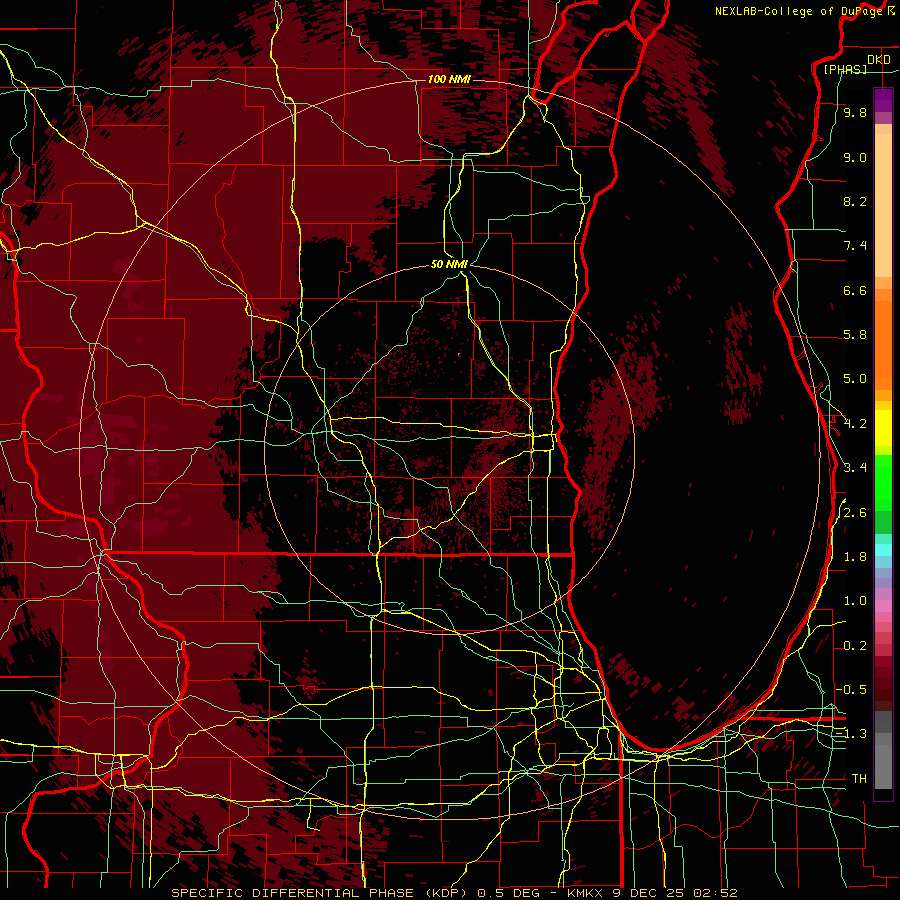
Task: Click the 7.4 value on color scale
Action: [x=855, y=246]
